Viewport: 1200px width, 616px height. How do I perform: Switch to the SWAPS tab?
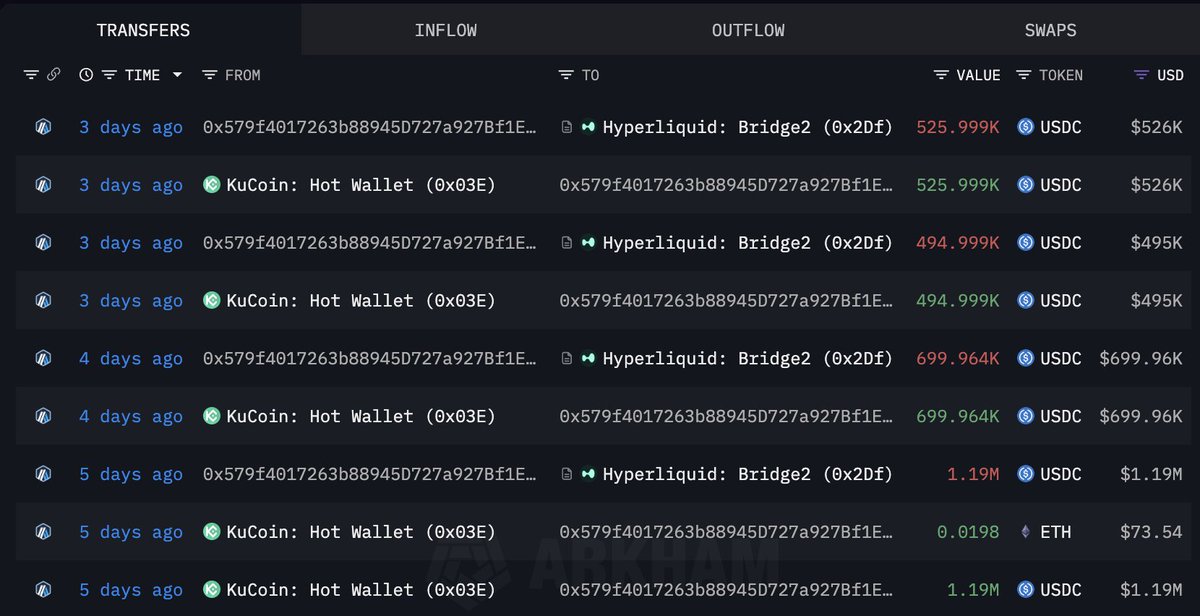[x=1050, y=30]
